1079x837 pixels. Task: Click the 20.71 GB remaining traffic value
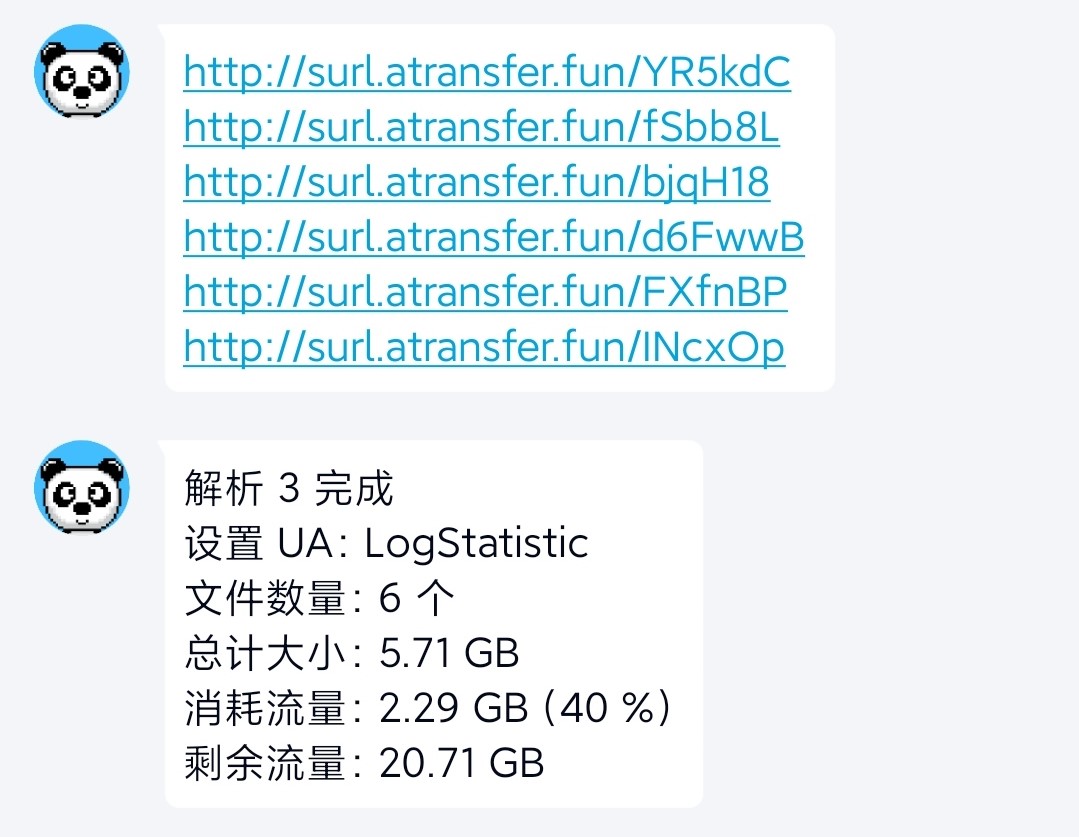(x=461, y=765)
